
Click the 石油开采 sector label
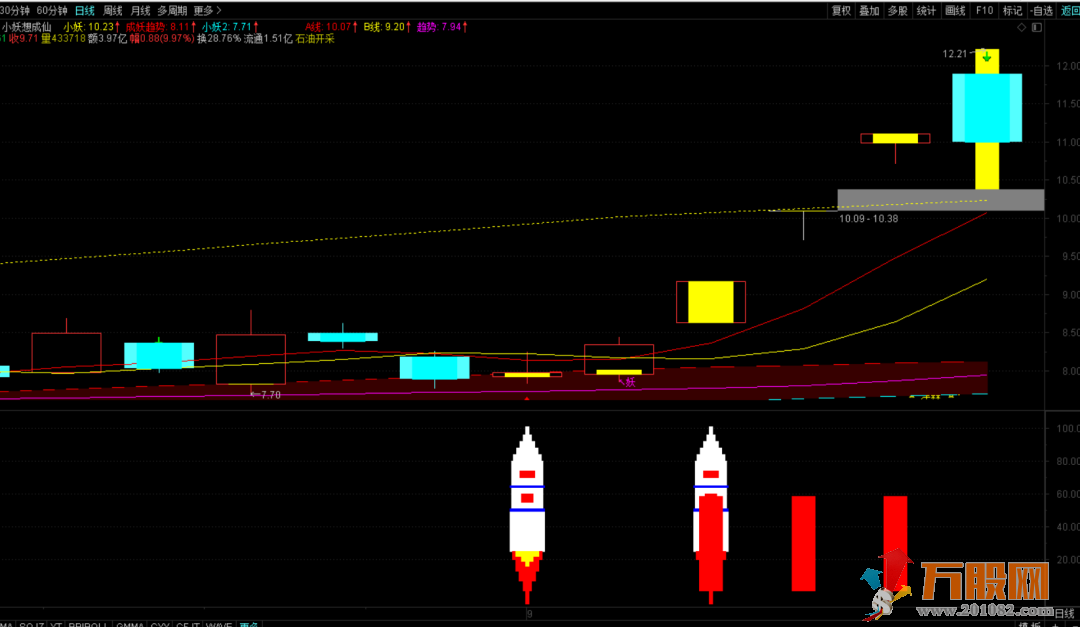[315, 39]
